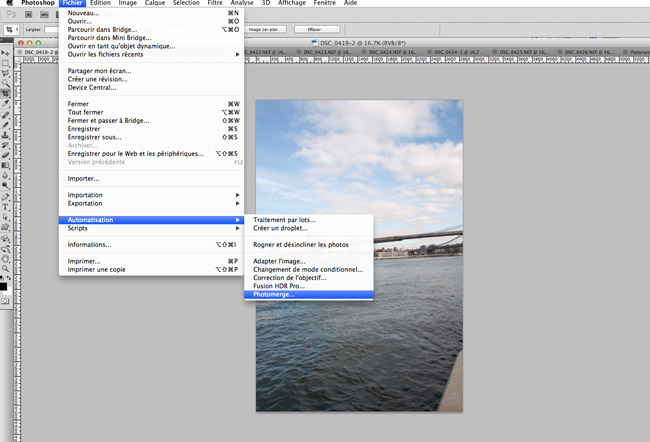This screenshot has height=442, width=650.
Task: Select the Zoom tool
Action: (x=5, y=269)
